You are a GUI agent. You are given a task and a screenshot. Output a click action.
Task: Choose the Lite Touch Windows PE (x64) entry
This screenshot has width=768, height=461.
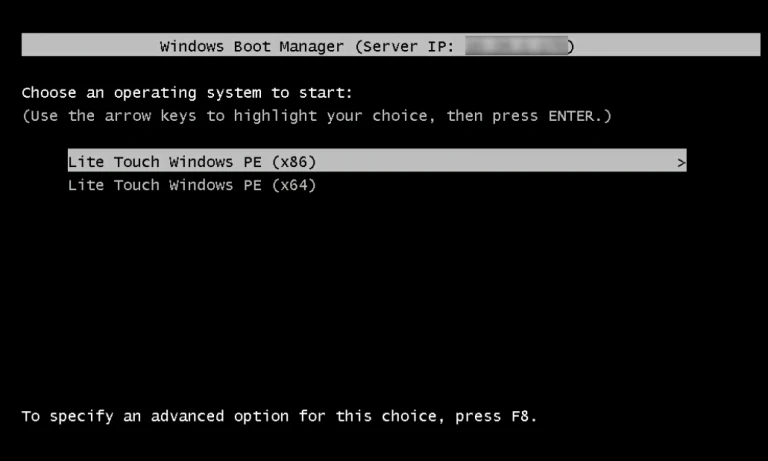pos(192,185)
